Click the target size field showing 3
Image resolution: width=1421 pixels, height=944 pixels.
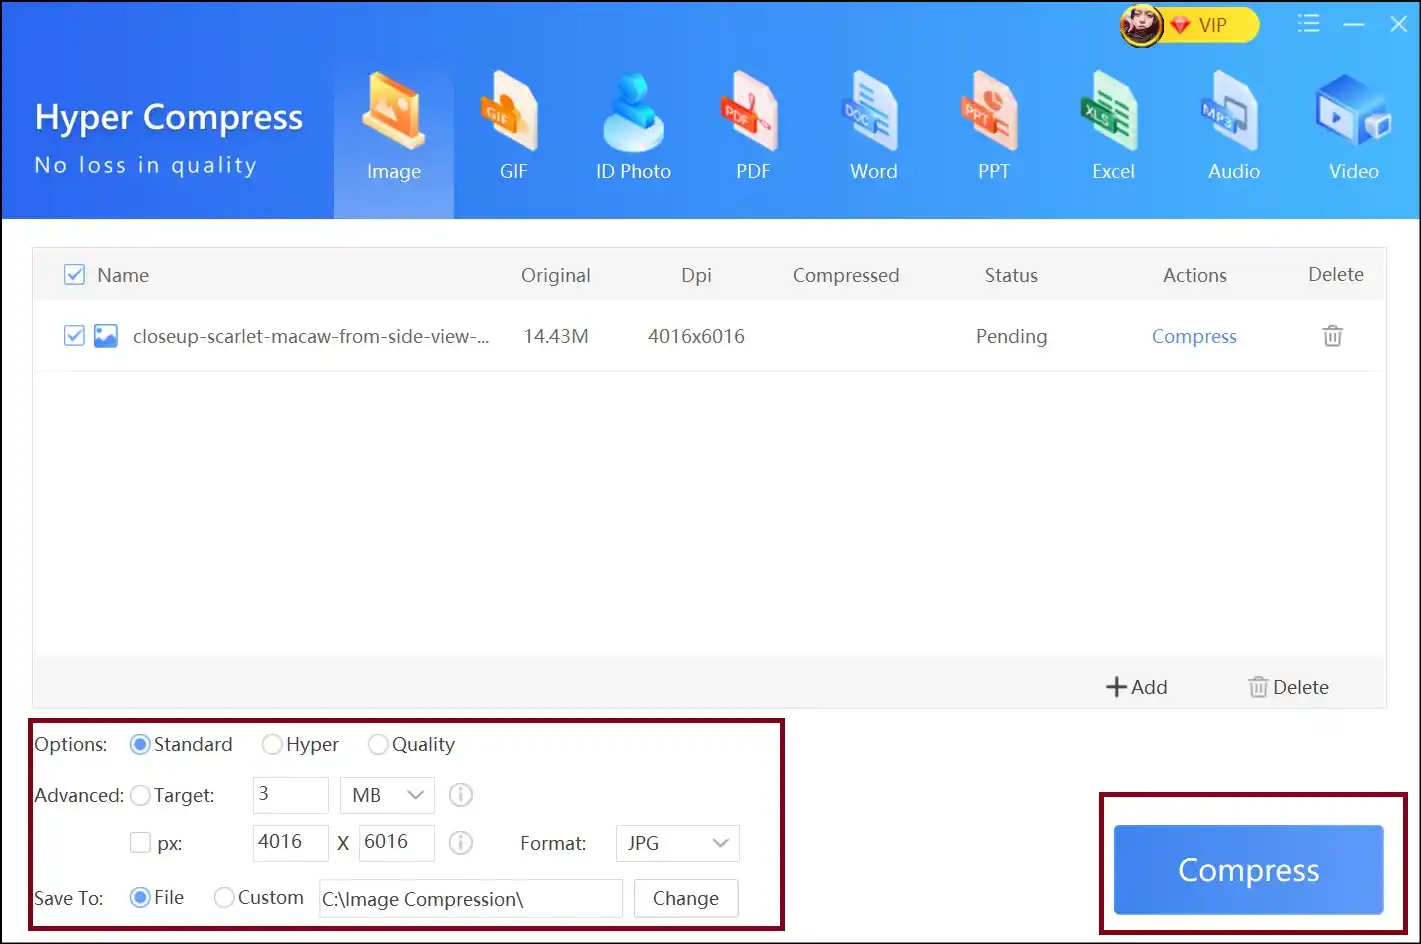tap(291, 795)
